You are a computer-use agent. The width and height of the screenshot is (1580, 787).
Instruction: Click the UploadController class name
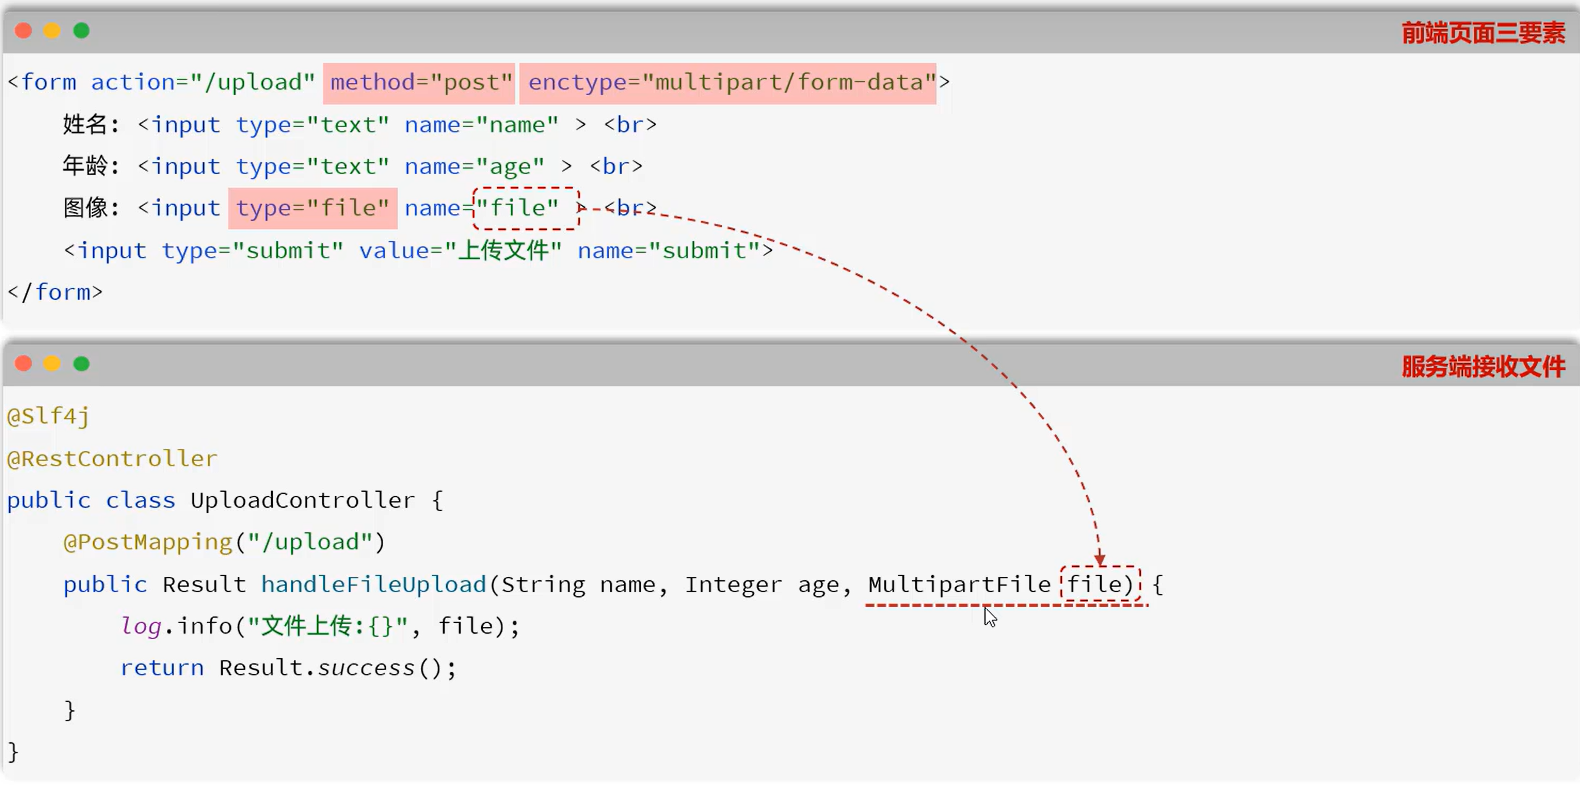302,500
